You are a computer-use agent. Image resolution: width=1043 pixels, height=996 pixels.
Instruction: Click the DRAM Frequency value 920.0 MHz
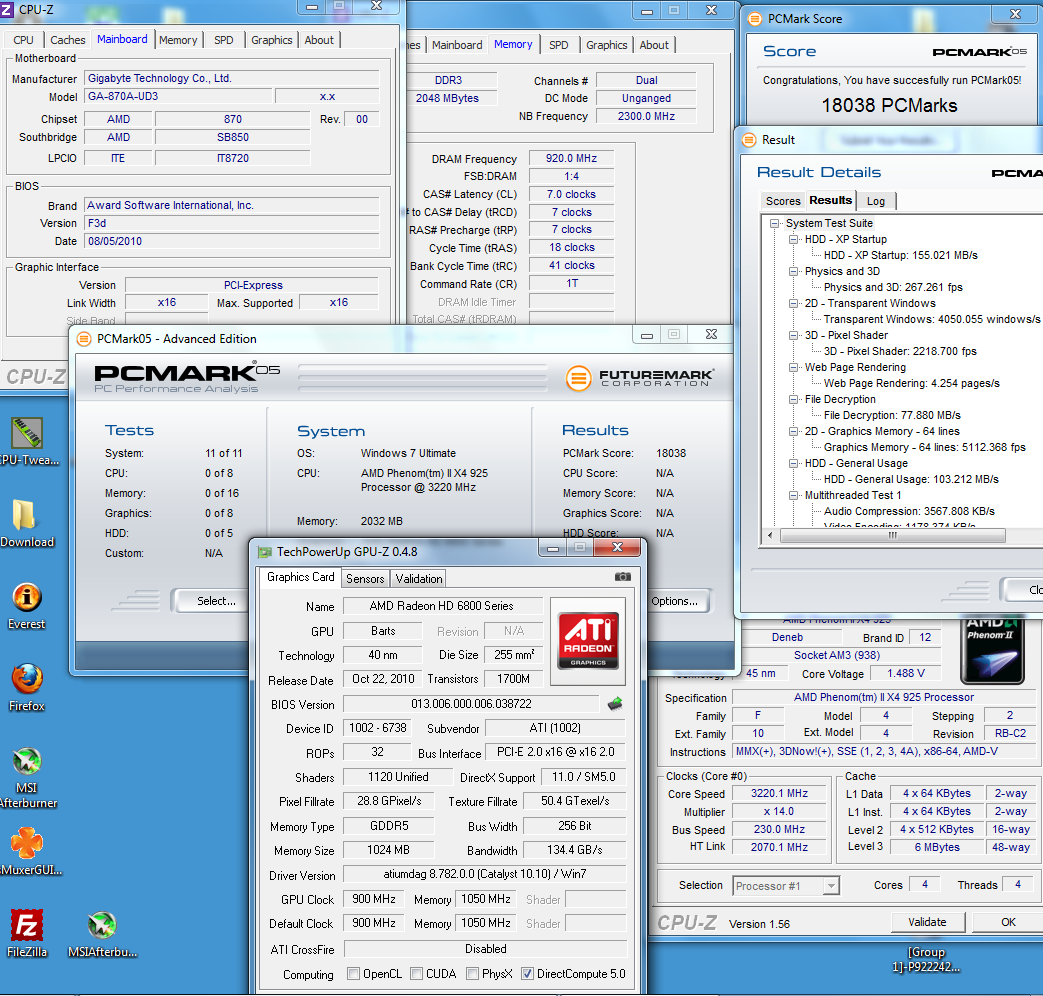pos(571,158)
